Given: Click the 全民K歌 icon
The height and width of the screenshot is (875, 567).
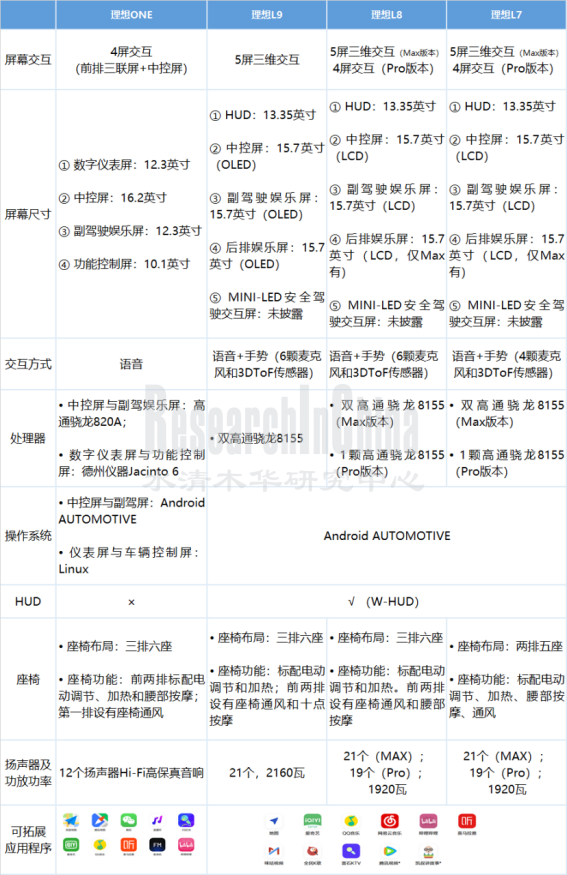Looking at the screenshot, I should (x=313, y=851).
